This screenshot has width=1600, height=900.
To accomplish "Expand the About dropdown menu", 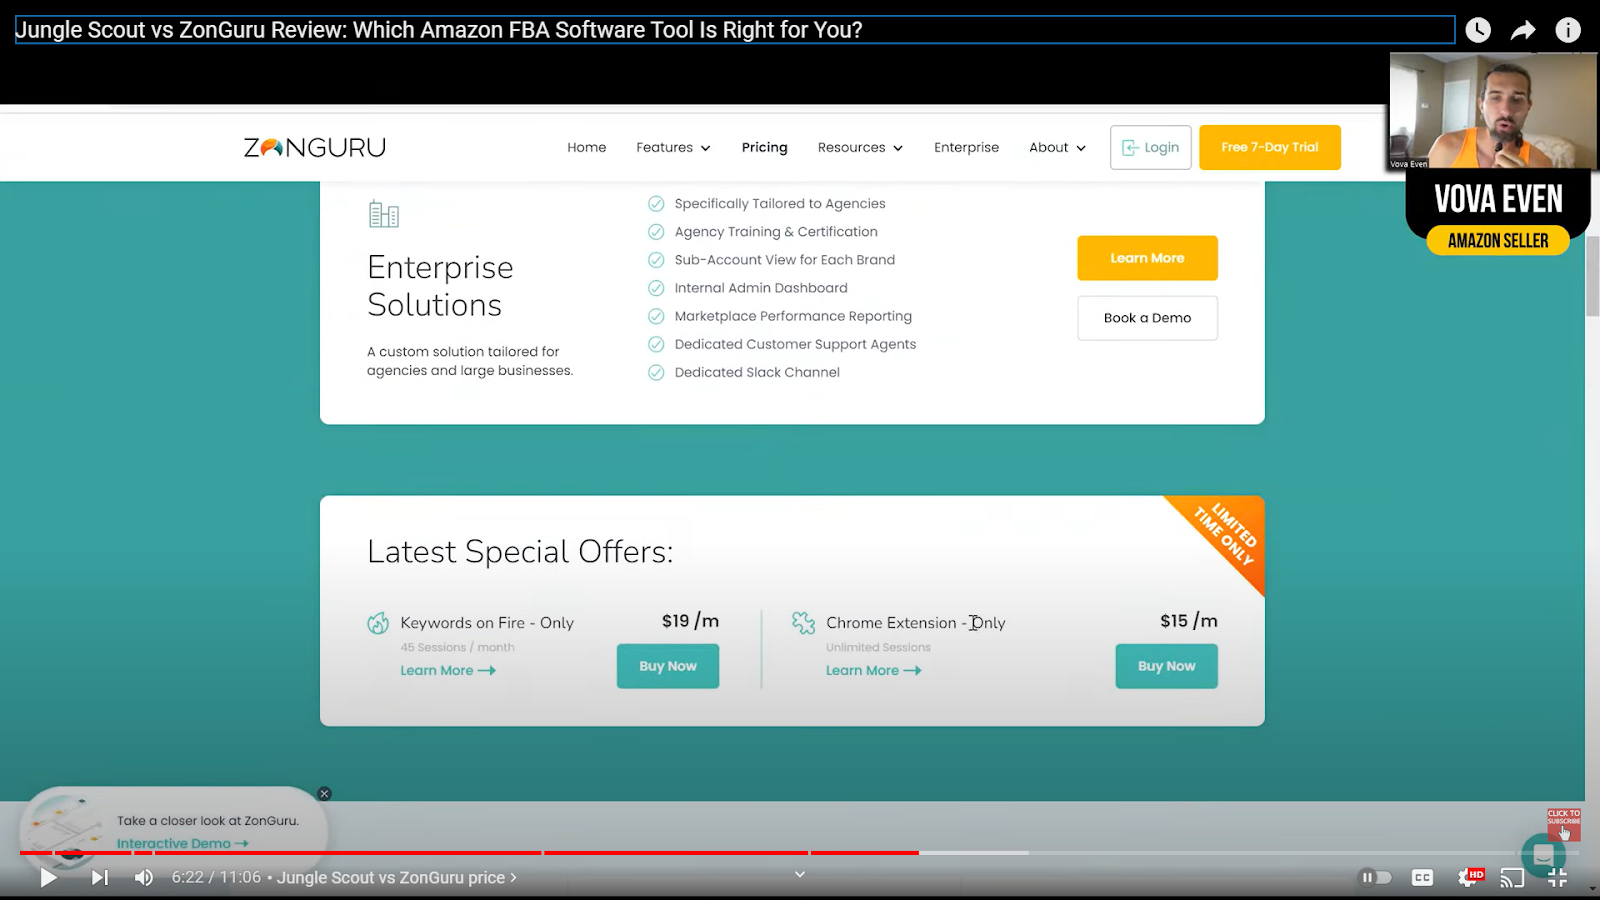I will [x=1057, y=147].
